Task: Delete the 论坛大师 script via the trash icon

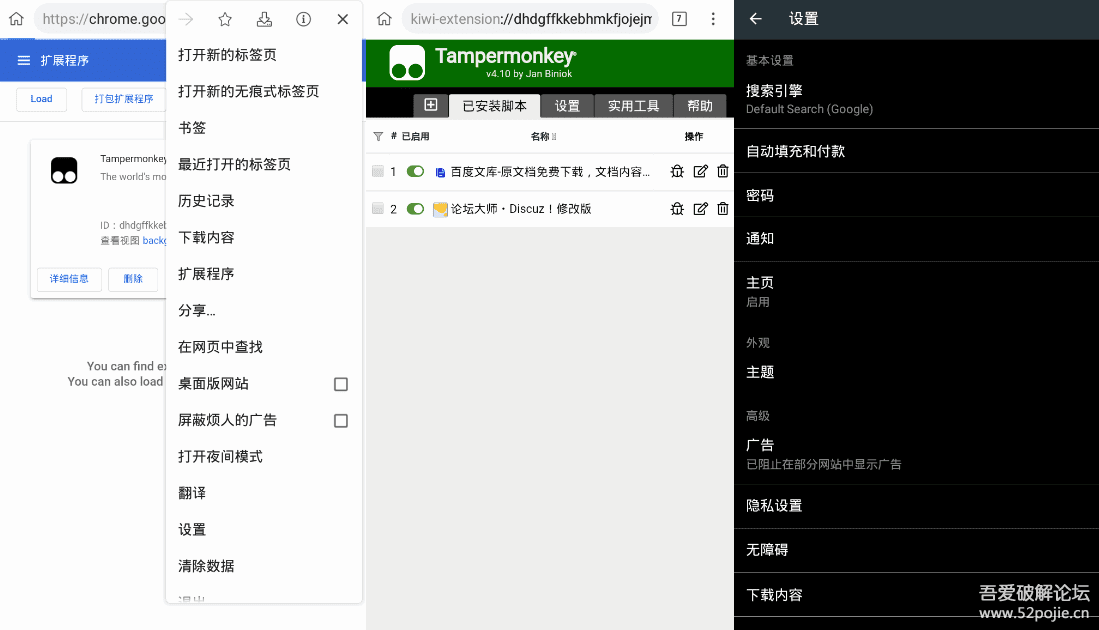Action: coord(723,208)
